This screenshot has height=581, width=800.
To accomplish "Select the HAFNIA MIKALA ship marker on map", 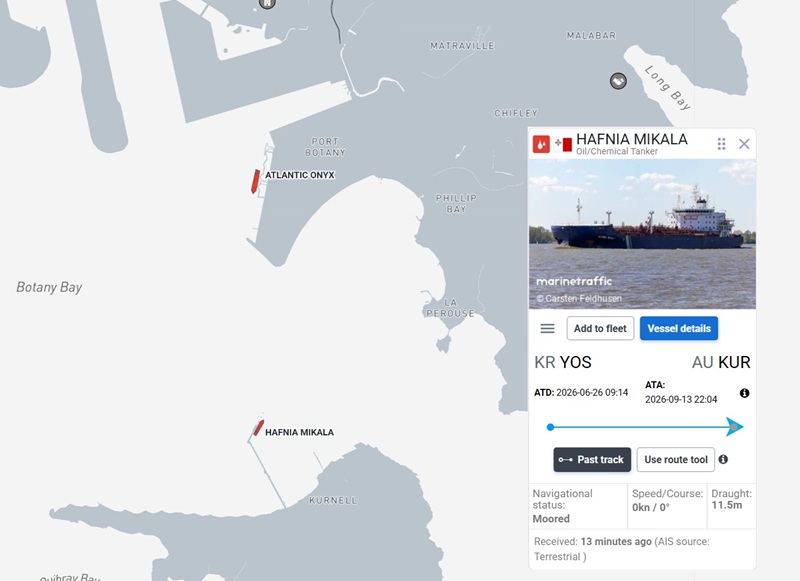I will (x=259, y=427).
